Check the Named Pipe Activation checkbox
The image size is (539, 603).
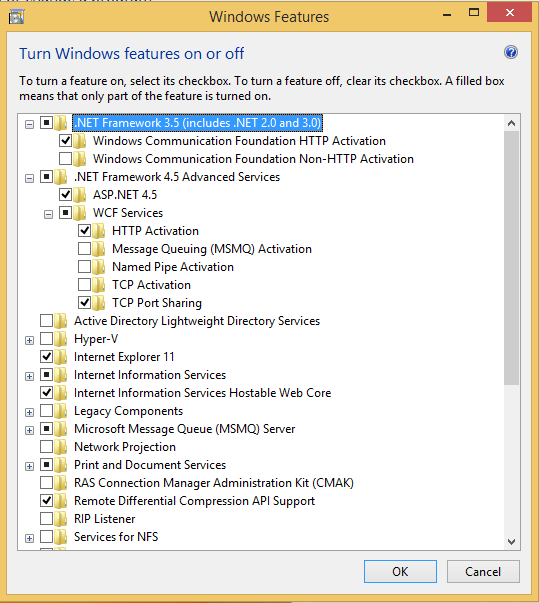85,267
